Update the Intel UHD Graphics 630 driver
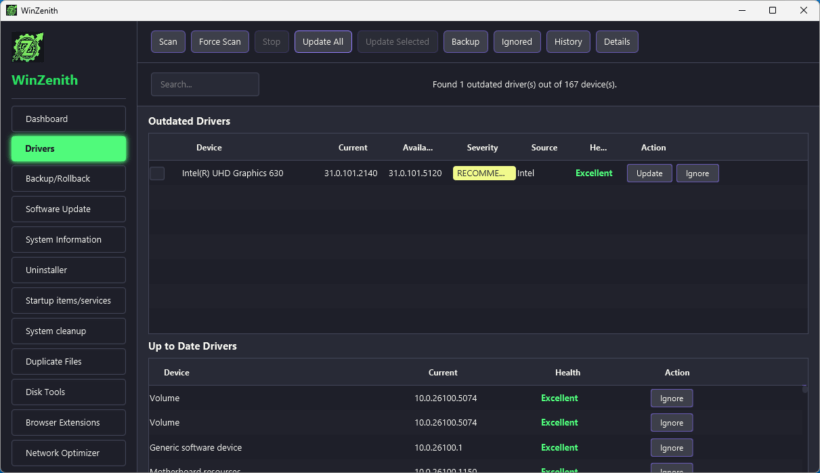Screen dimensions: 820x473 tap(650, 173)
